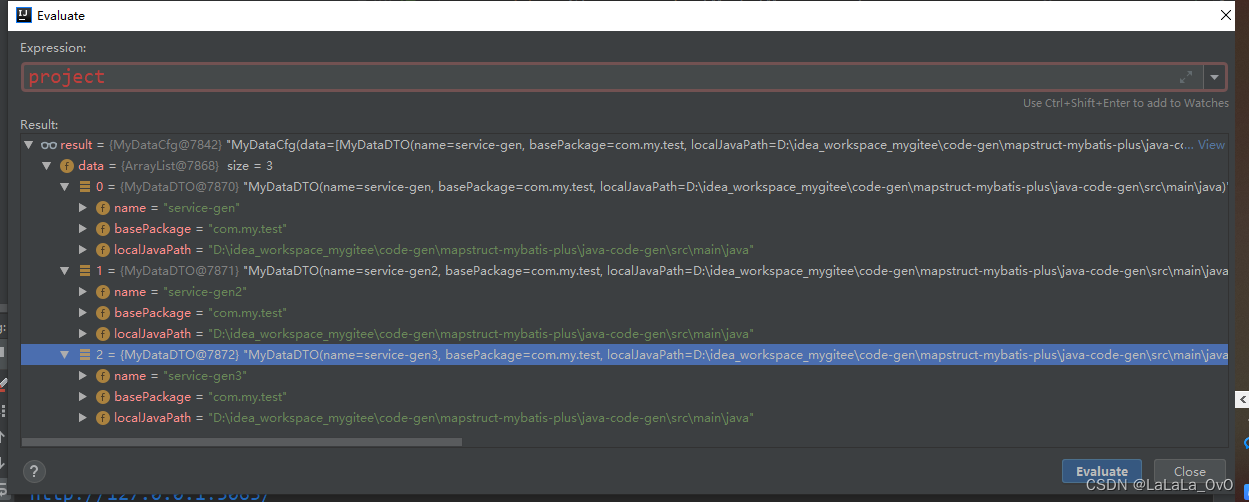This screenshot has height=502, width=1249.
Task: Click the horizontal scrollbar of Result tree
Action: click(241, 441)
